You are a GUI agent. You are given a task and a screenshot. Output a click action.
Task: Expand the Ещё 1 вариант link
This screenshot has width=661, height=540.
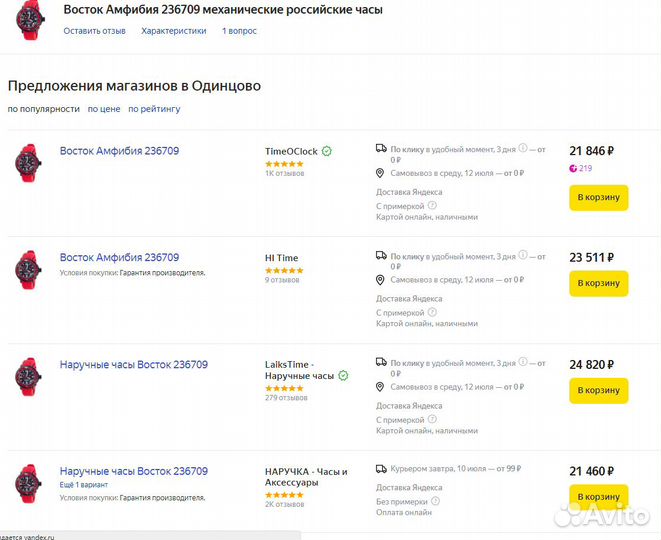84,485
